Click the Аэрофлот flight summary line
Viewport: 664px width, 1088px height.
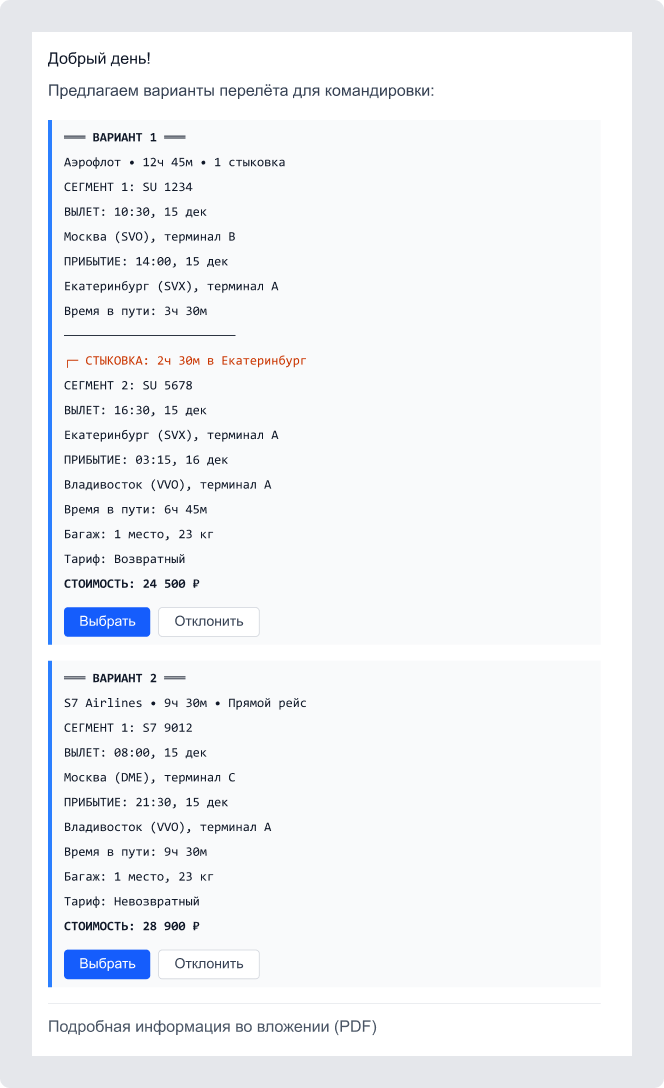[174, 162]
